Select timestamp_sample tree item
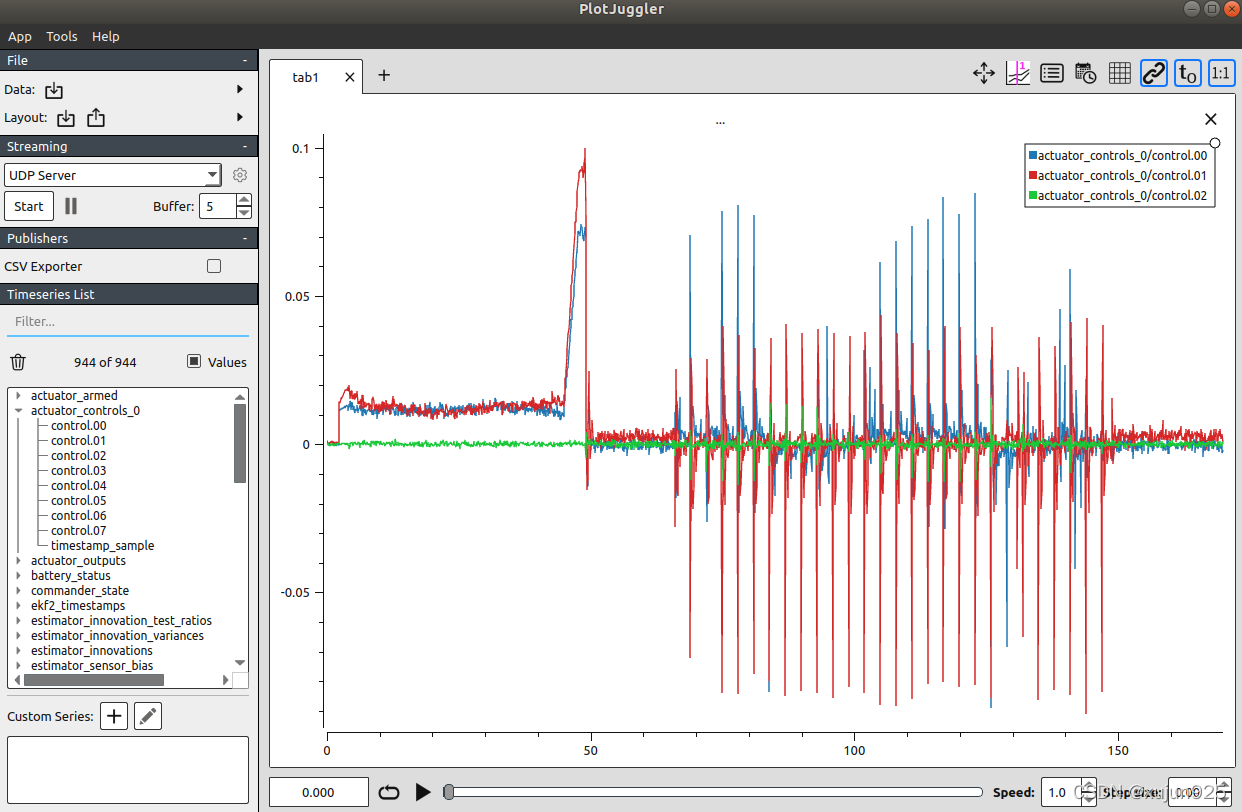Image resolution: width=1242 pixels, height=812 pixels. click(x=102, y=546)
